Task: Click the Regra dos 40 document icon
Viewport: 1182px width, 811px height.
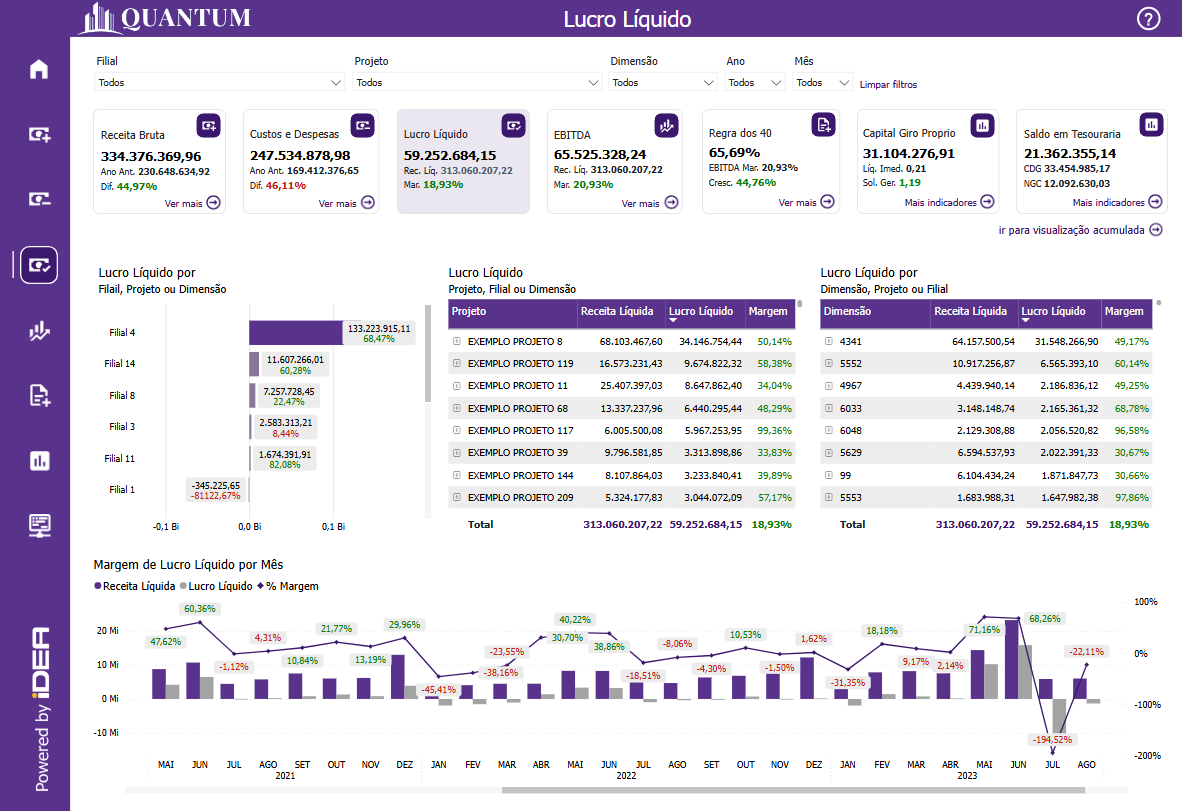Action: click(x=823, y=125)
